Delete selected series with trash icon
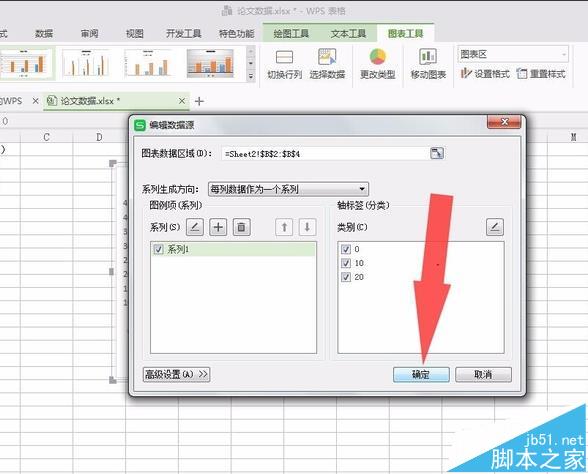588x474 pixels. pyautogui.click(x=242, y=227)
